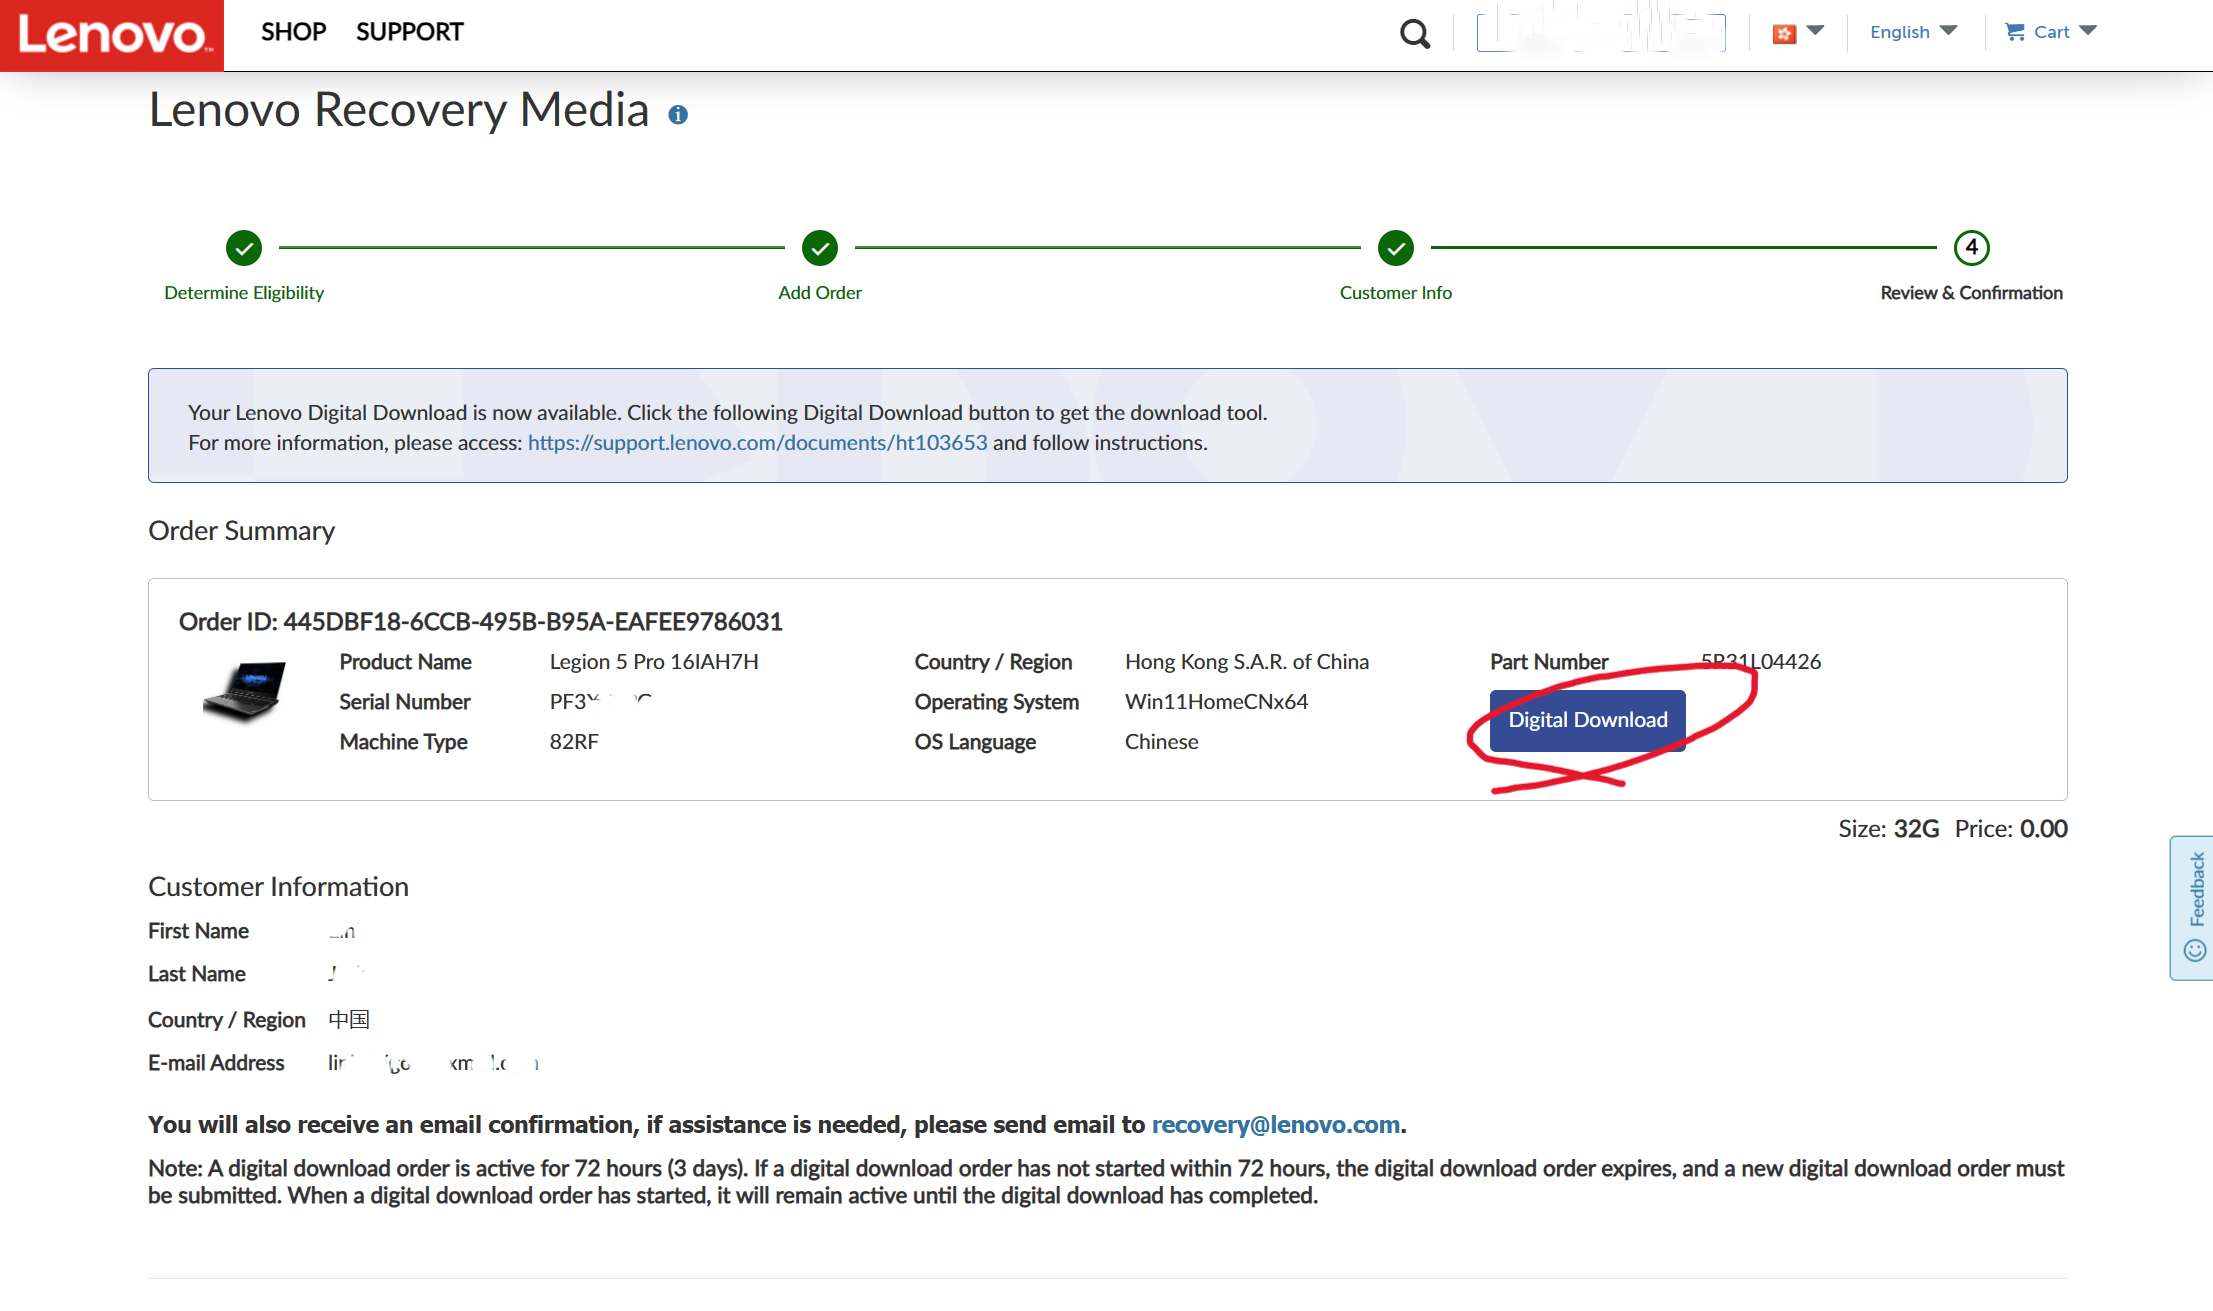Click step 4 Review & Confirmation circle

[x=1971, y=248]
